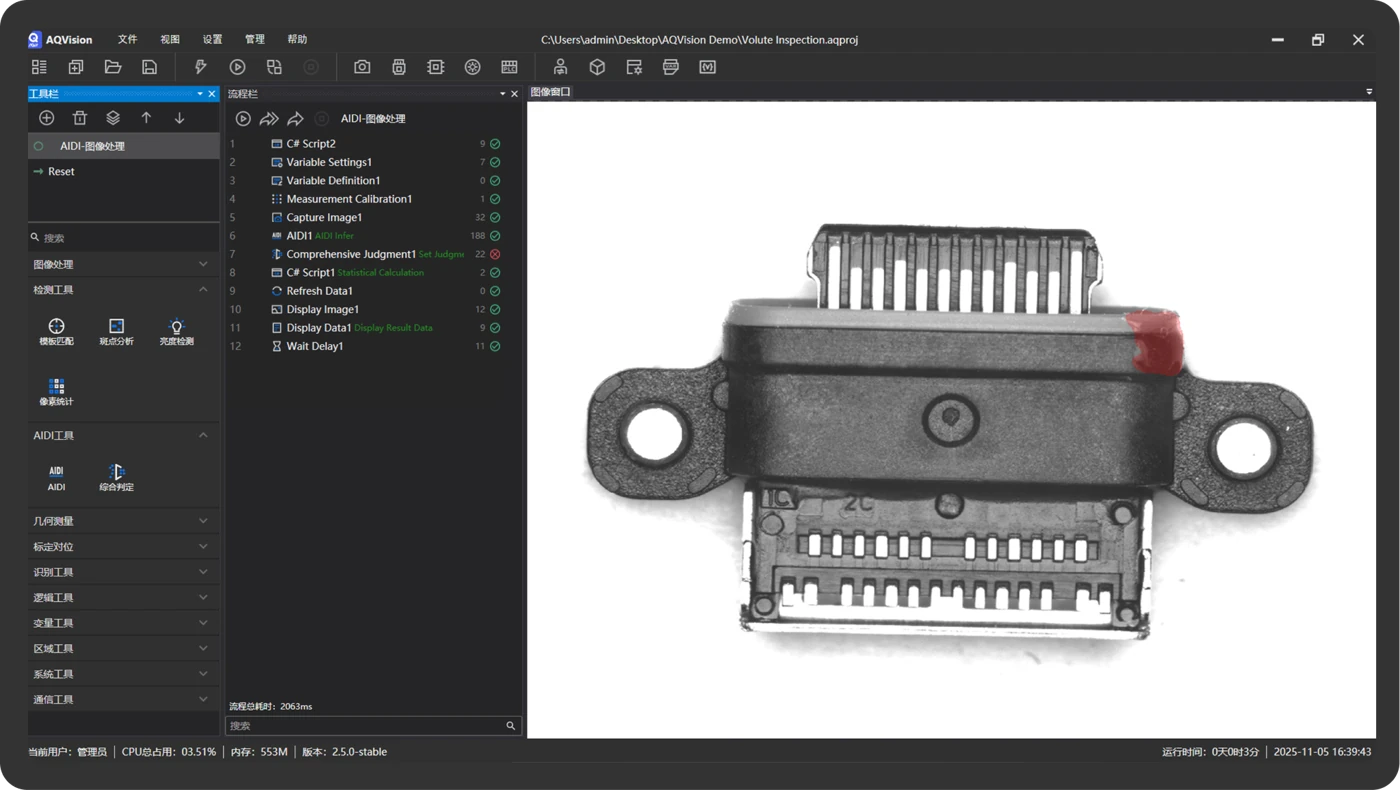Select the 模板匹配 template matching tool

(x=56, y=332)
